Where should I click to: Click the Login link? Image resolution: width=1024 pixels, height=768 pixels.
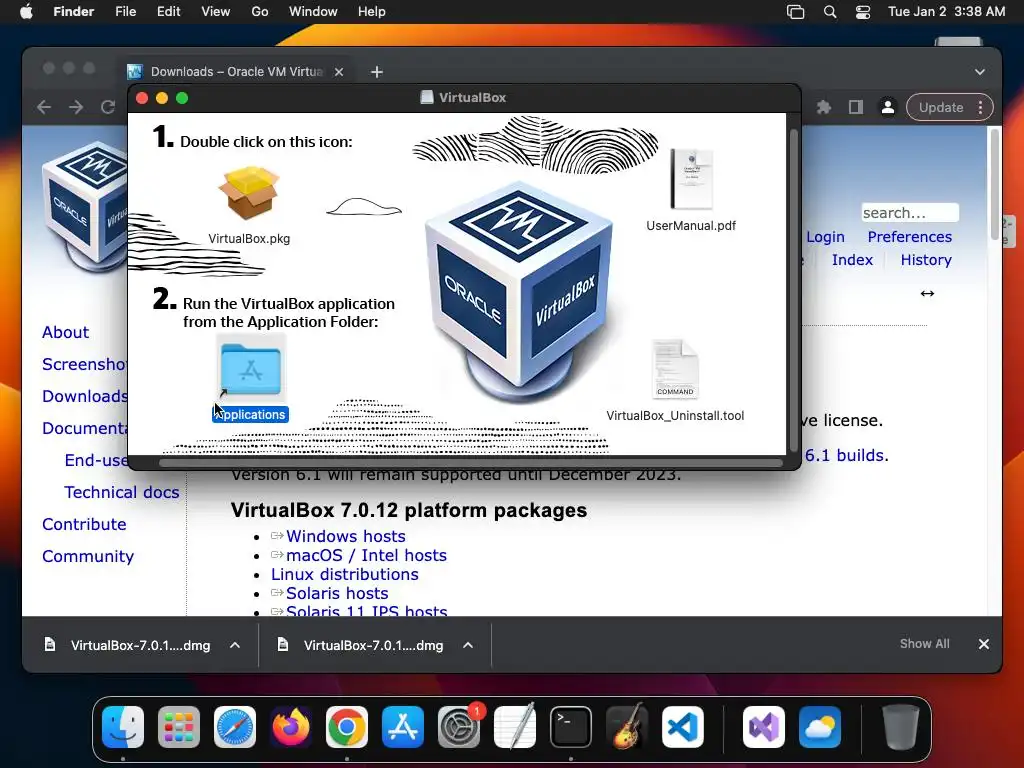pos(825,237)
